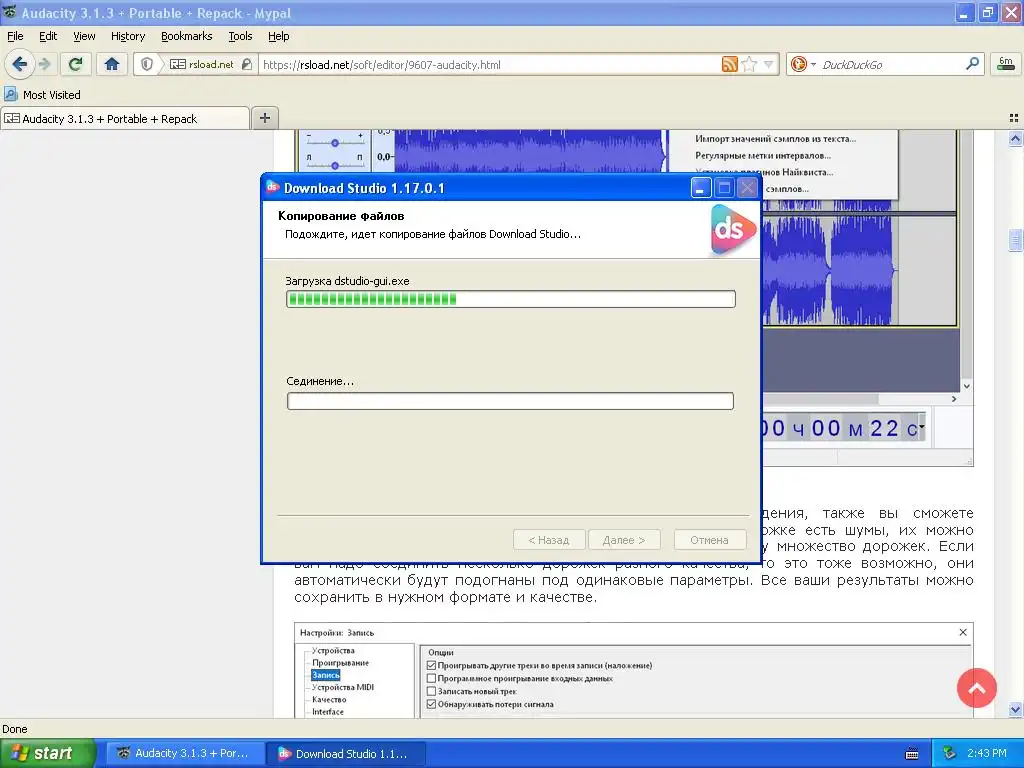This screenshot has height=768, width=1024.
Task: Click the search magnifier icon
Action: tap(972, 63)
